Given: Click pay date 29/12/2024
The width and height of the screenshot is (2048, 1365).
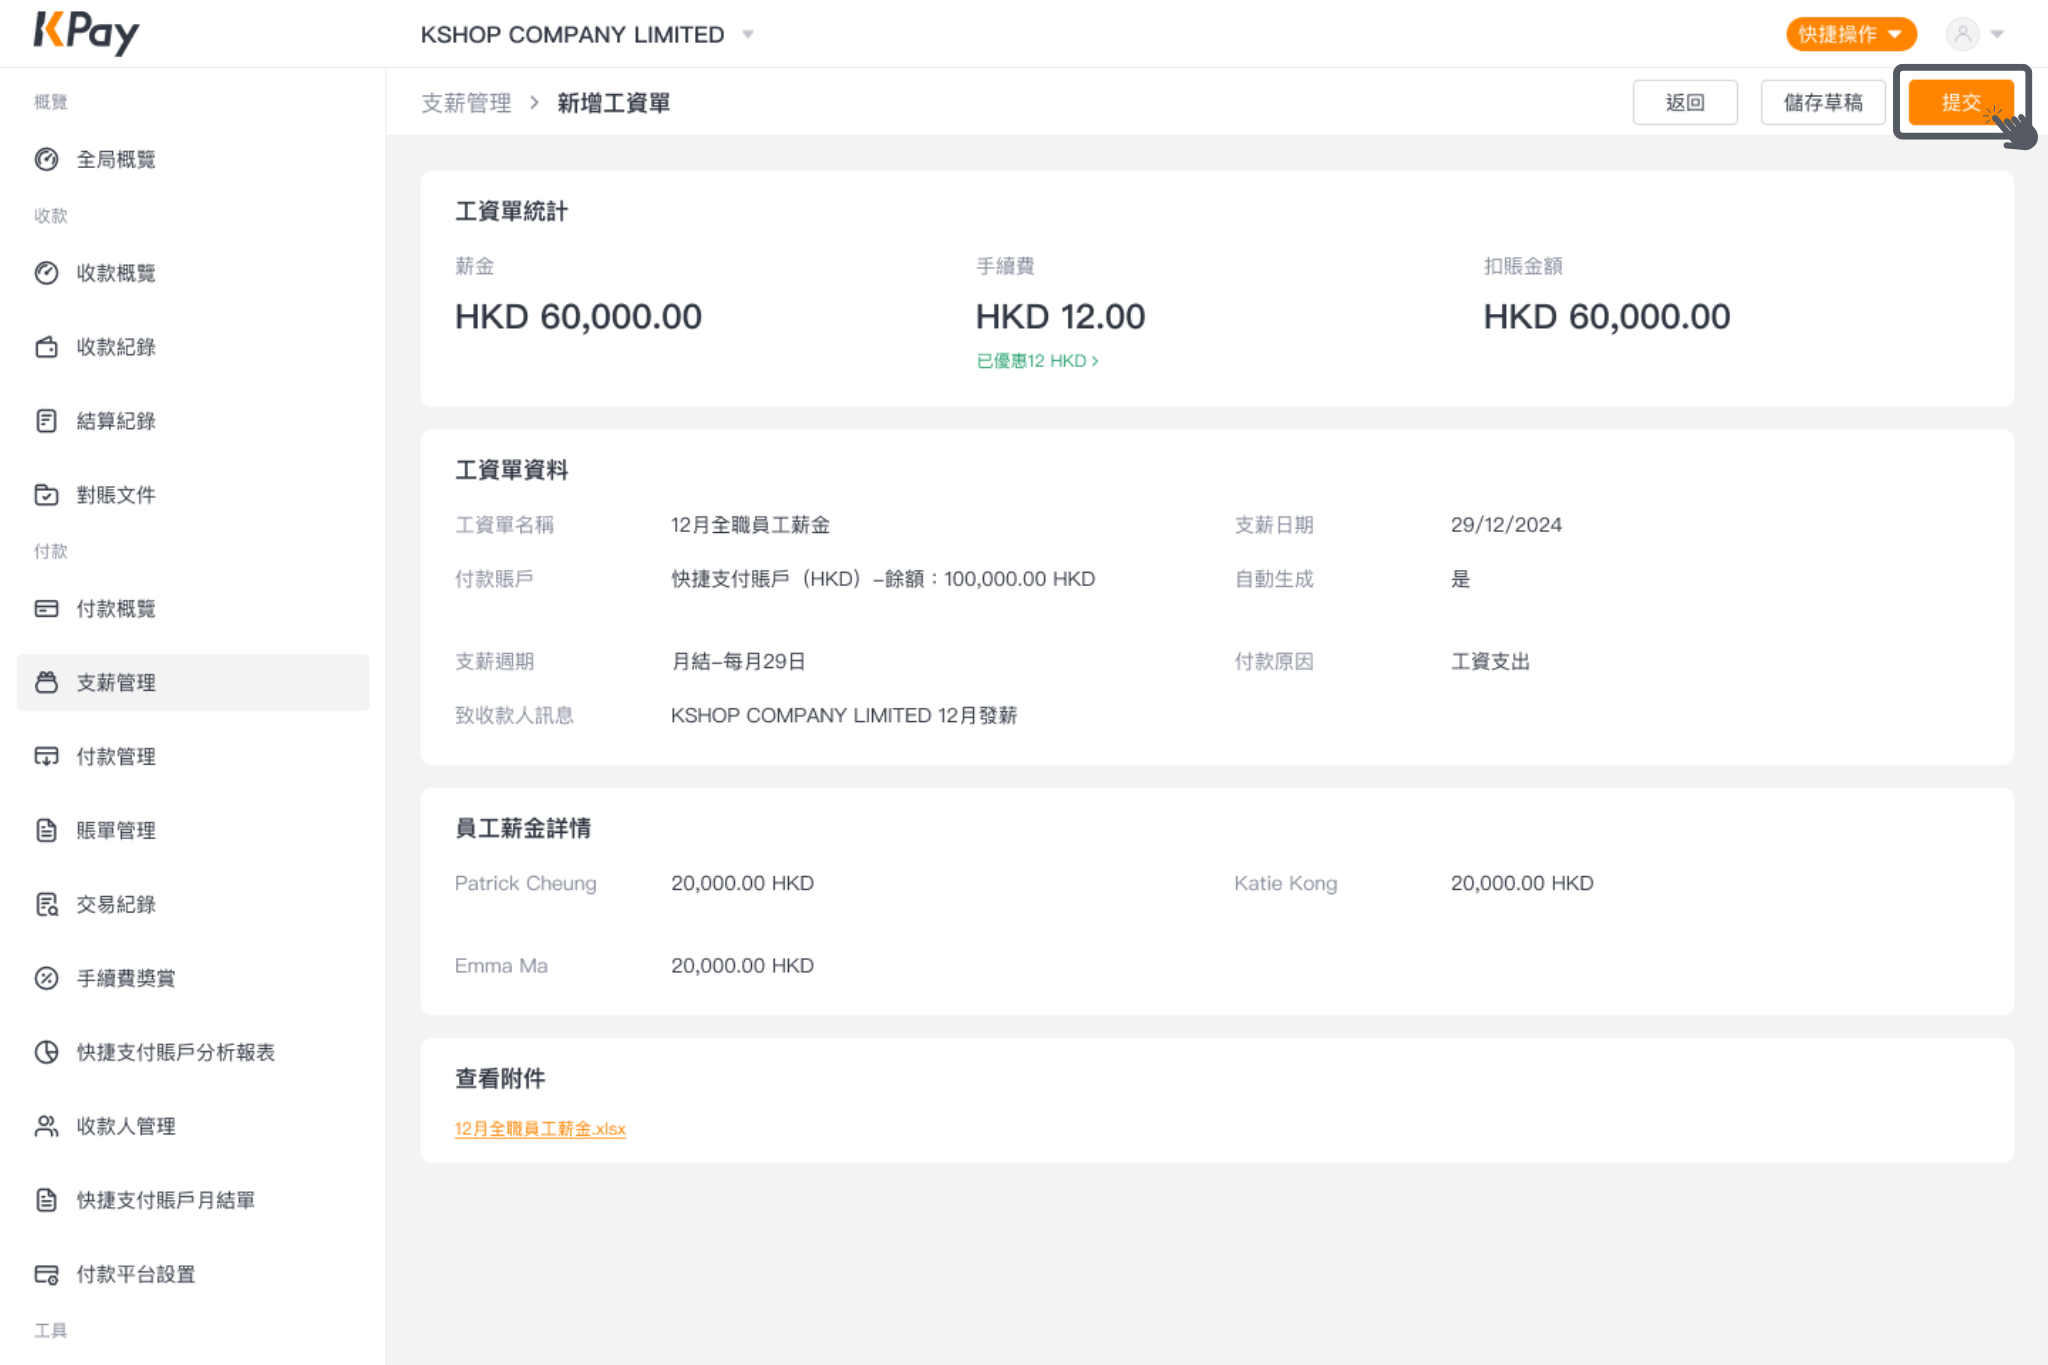Looking at the screenshot, I should coord(1506,525).
